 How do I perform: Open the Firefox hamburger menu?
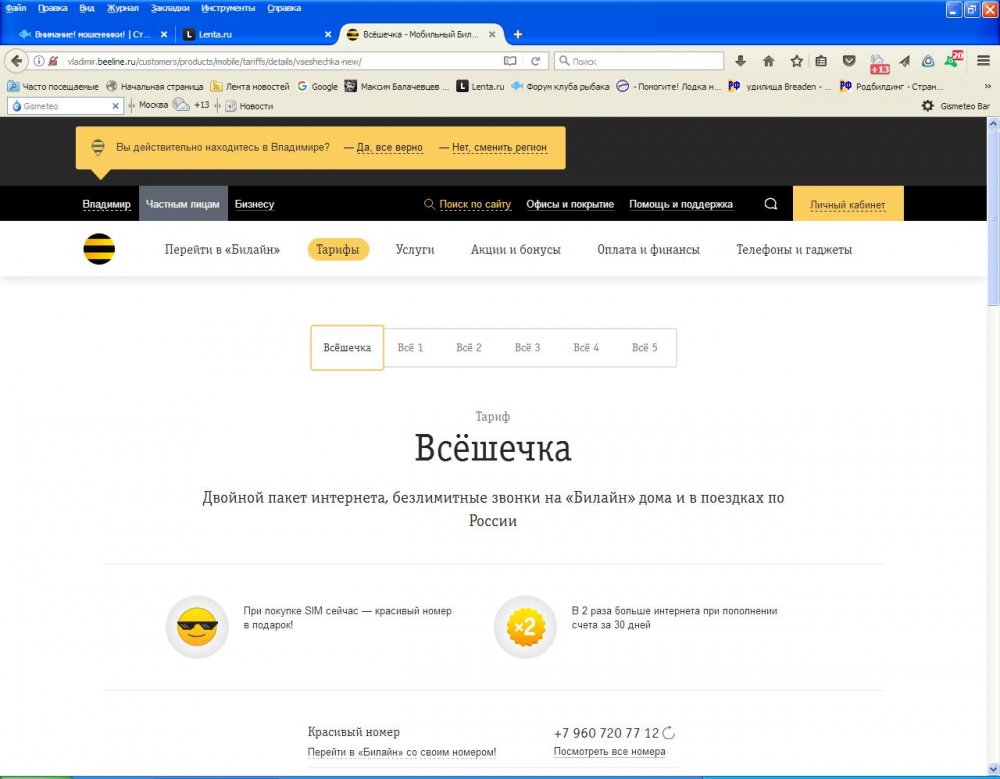point(983,61)
